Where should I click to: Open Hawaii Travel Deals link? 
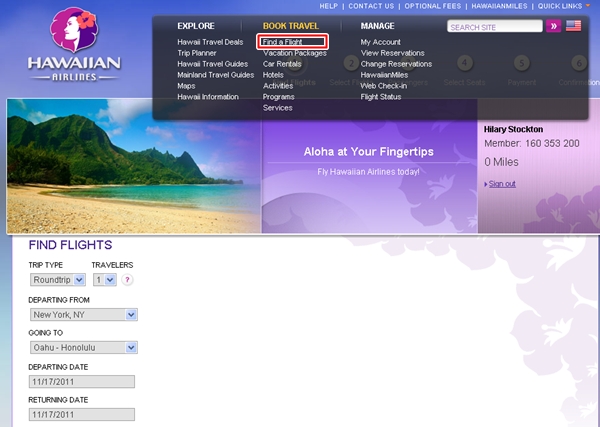tap(210, 42)
